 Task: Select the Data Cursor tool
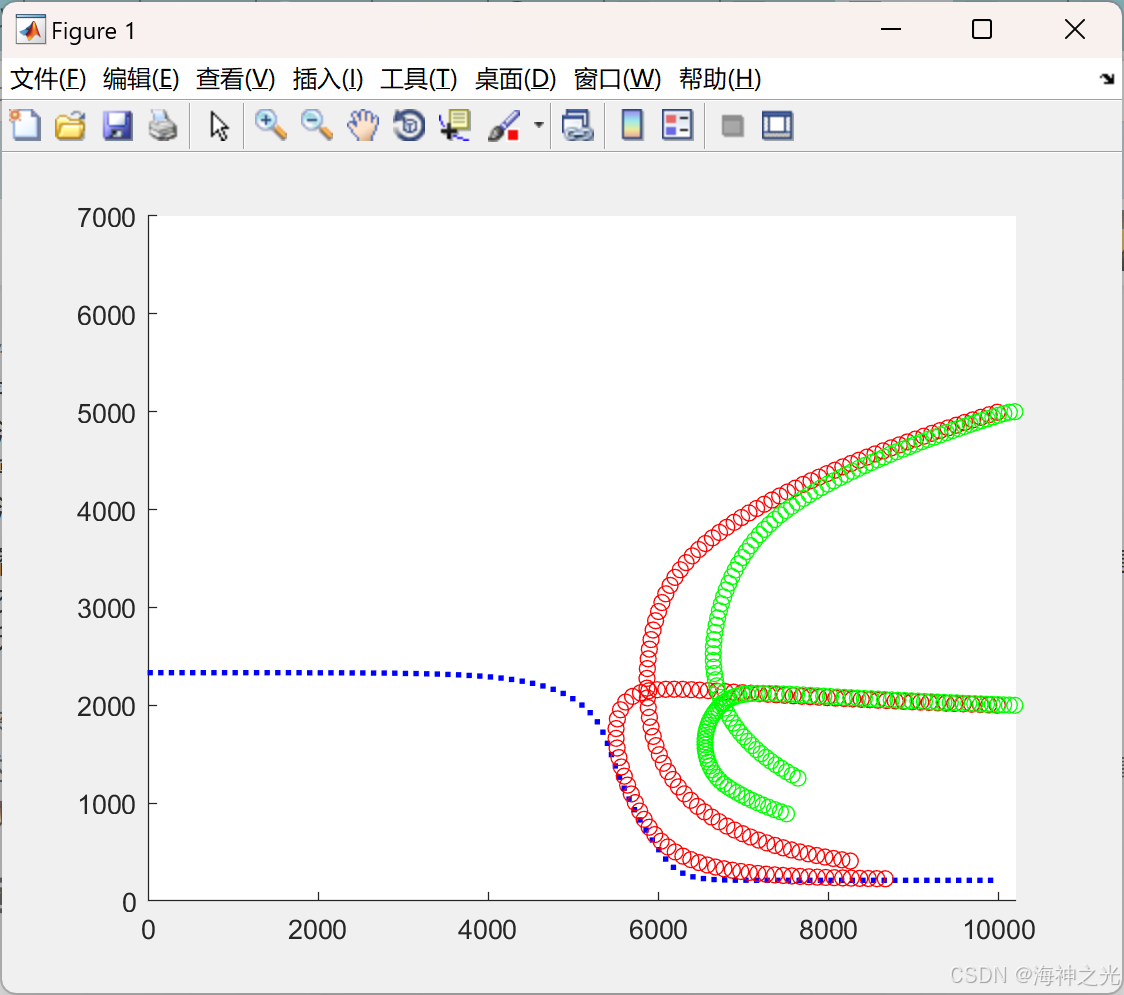(x=455, y=125)
